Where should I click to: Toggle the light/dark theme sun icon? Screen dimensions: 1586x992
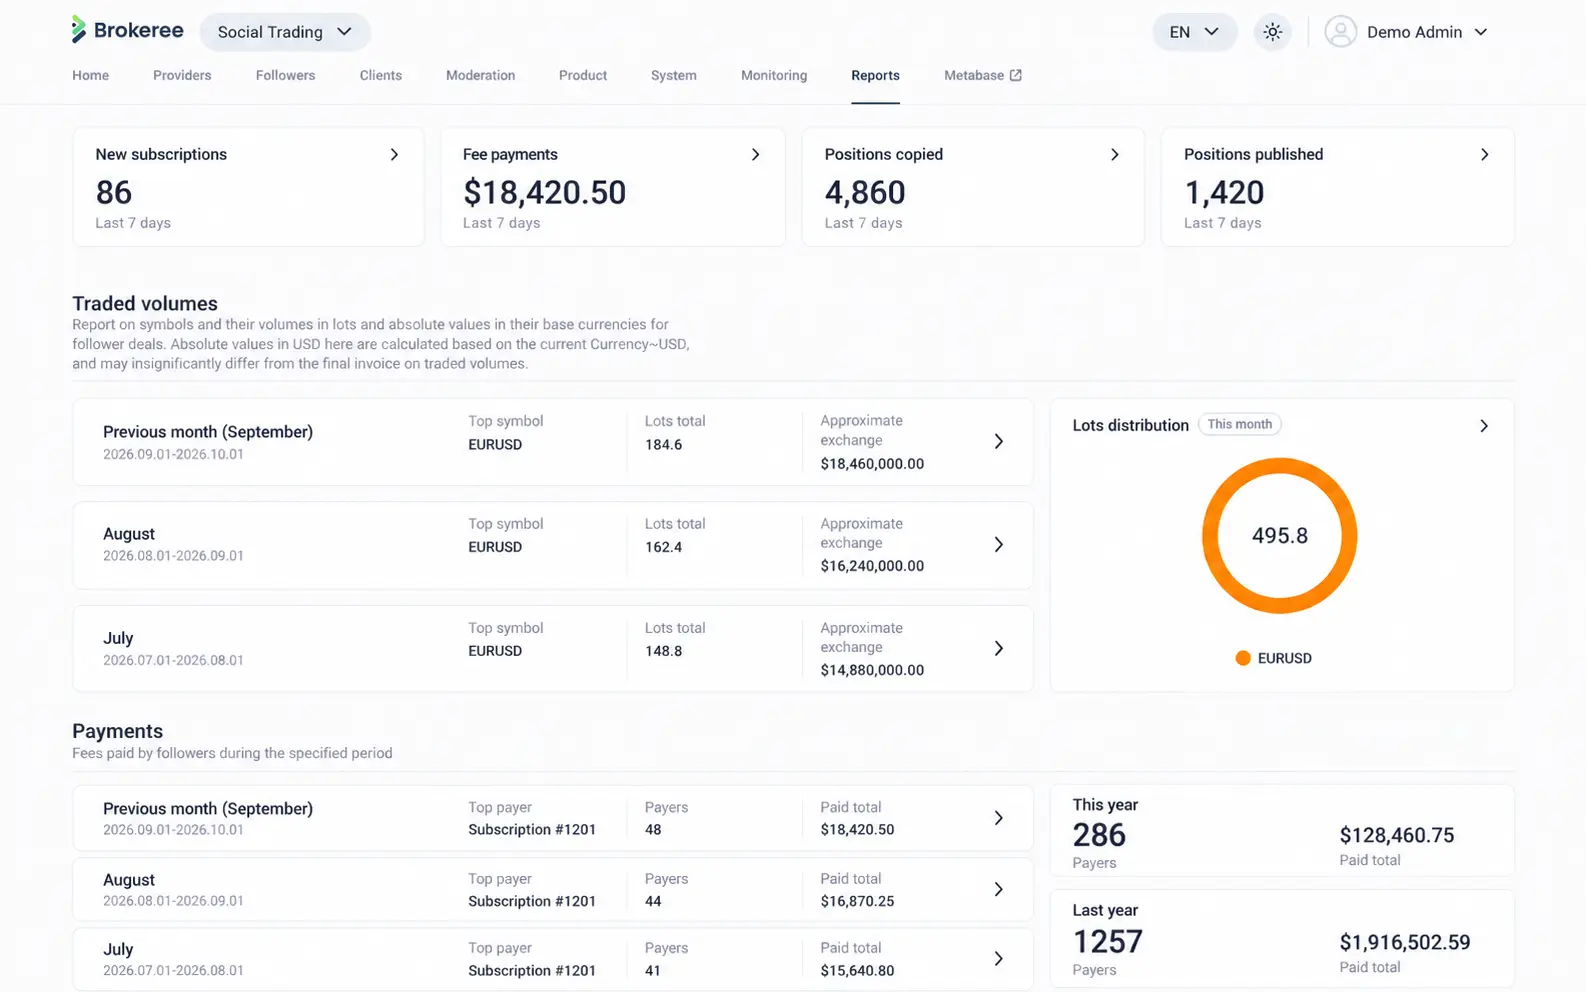point(1272,32)
